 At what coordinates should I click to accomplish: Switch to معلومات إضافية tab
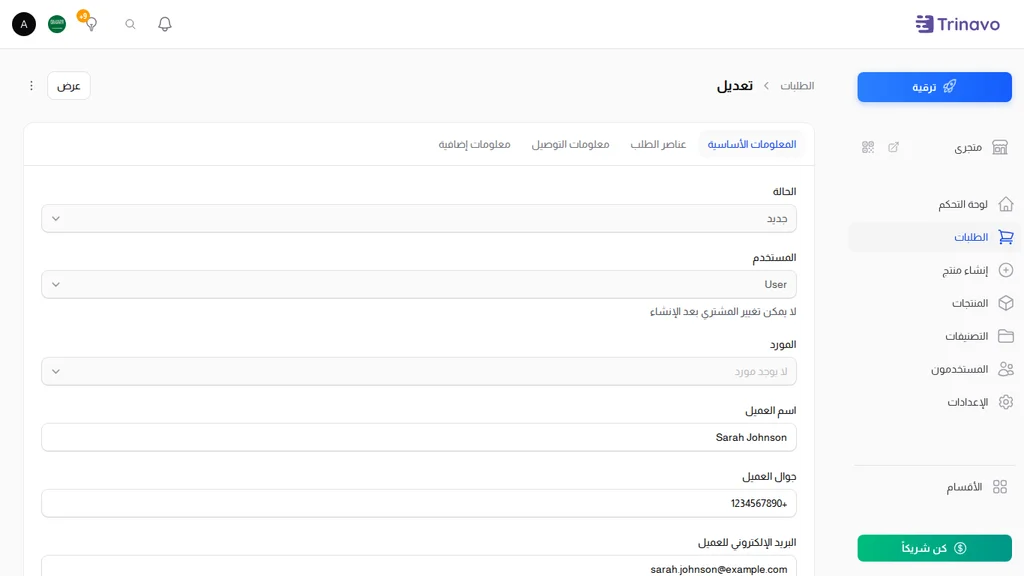[x=474, y=144]
